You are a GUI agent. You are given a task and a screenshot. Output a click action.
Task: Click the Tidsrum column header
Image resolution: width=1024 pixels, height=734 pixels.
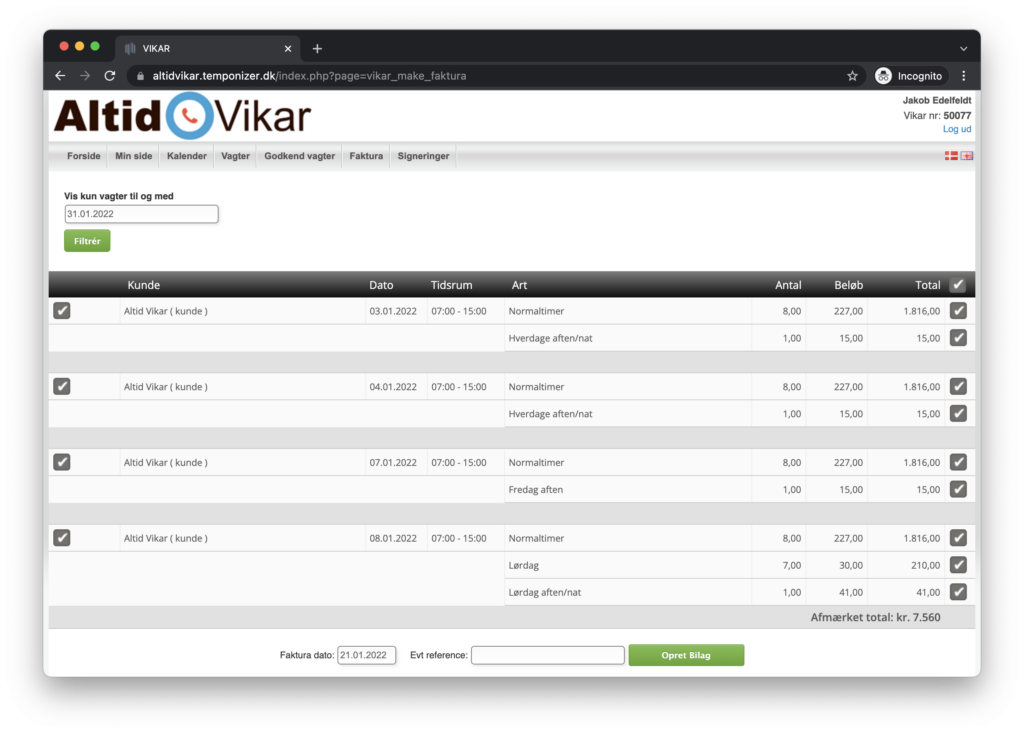(x=451, y=285)
